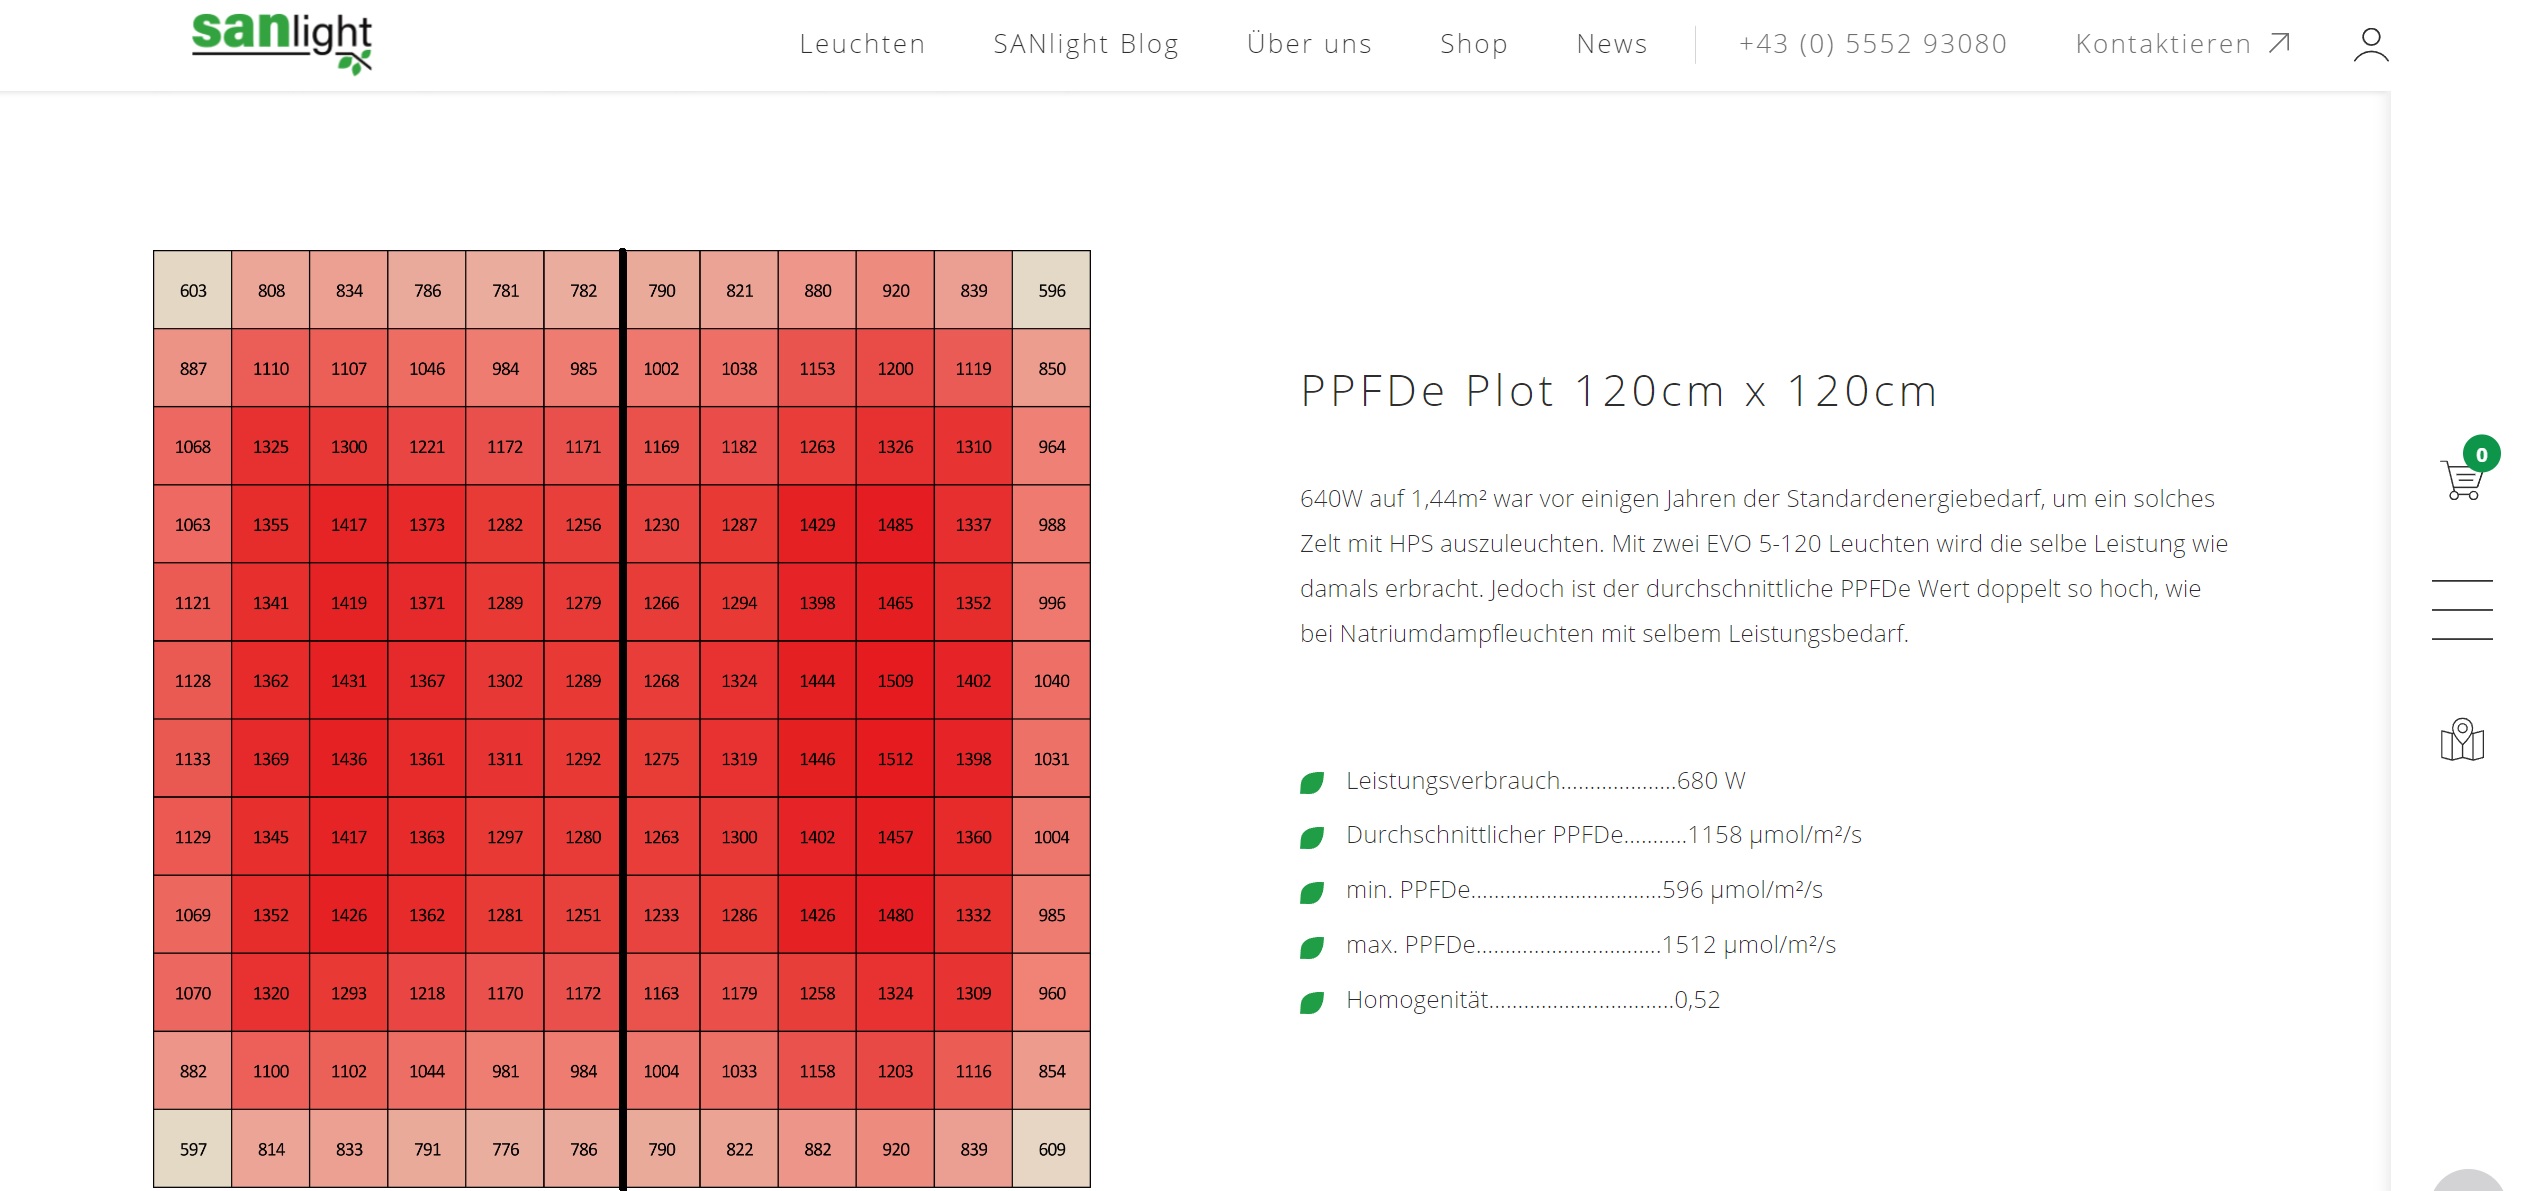
Task: Open the hamburger menu lines
Action: point(2462,609)
